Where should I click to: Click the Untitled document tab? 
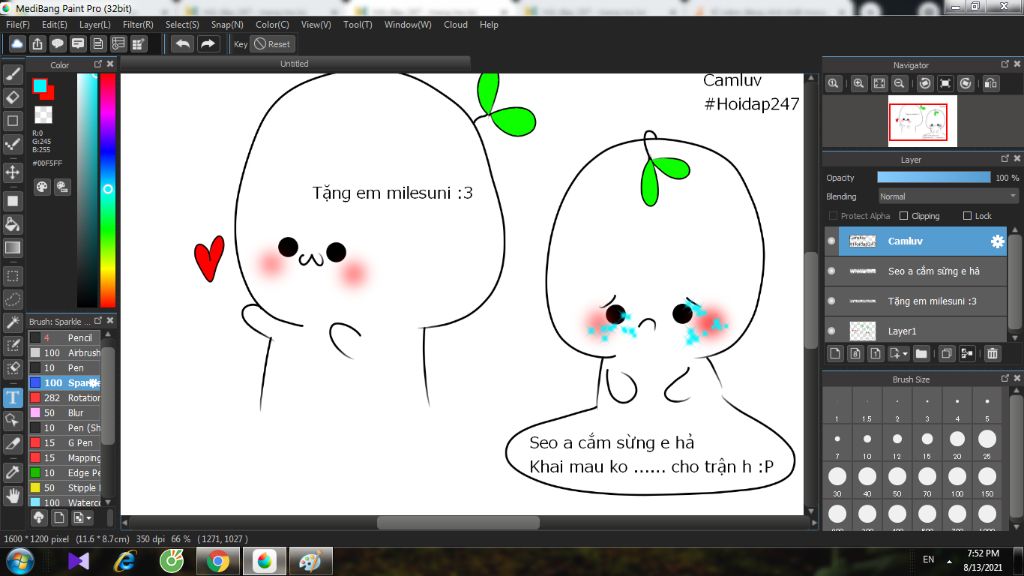pos(295,64)
